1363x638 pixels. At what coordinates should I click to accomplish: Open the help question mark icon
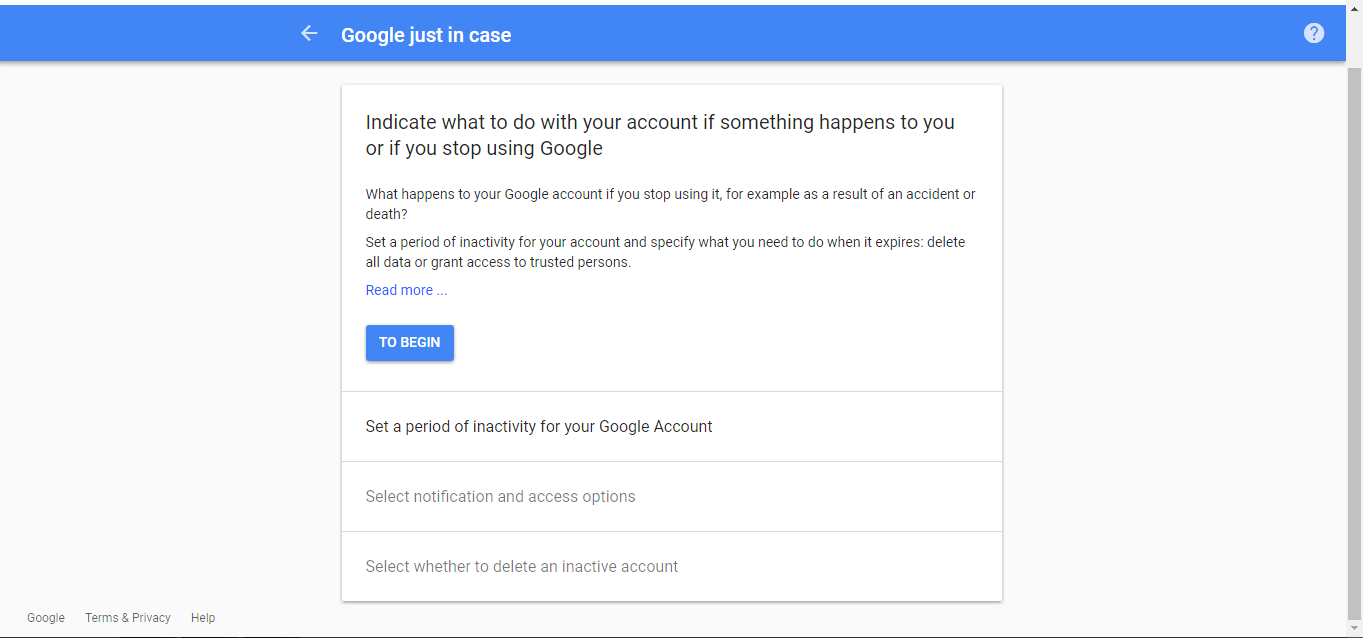coord(1314,33)
